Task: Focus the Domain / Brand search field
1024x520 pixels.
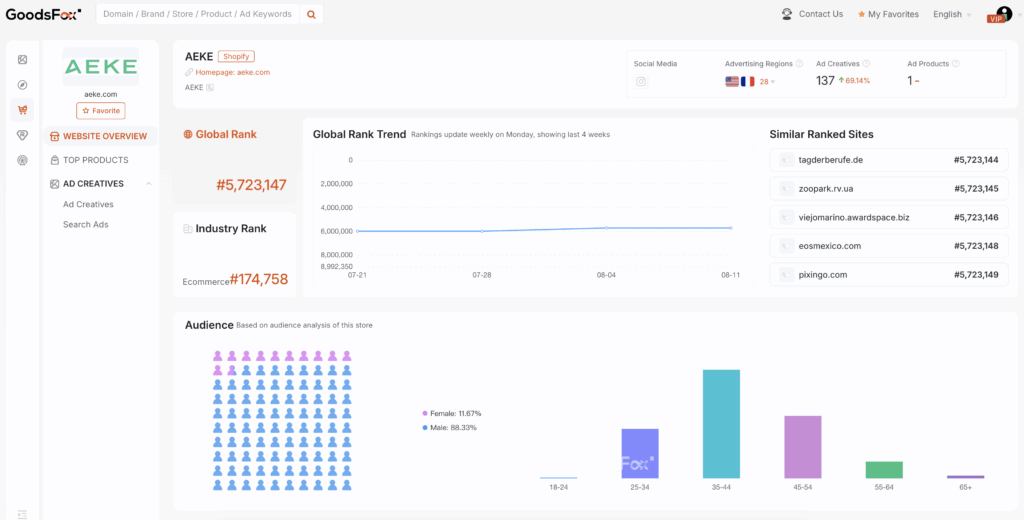Action: point(197,14)
